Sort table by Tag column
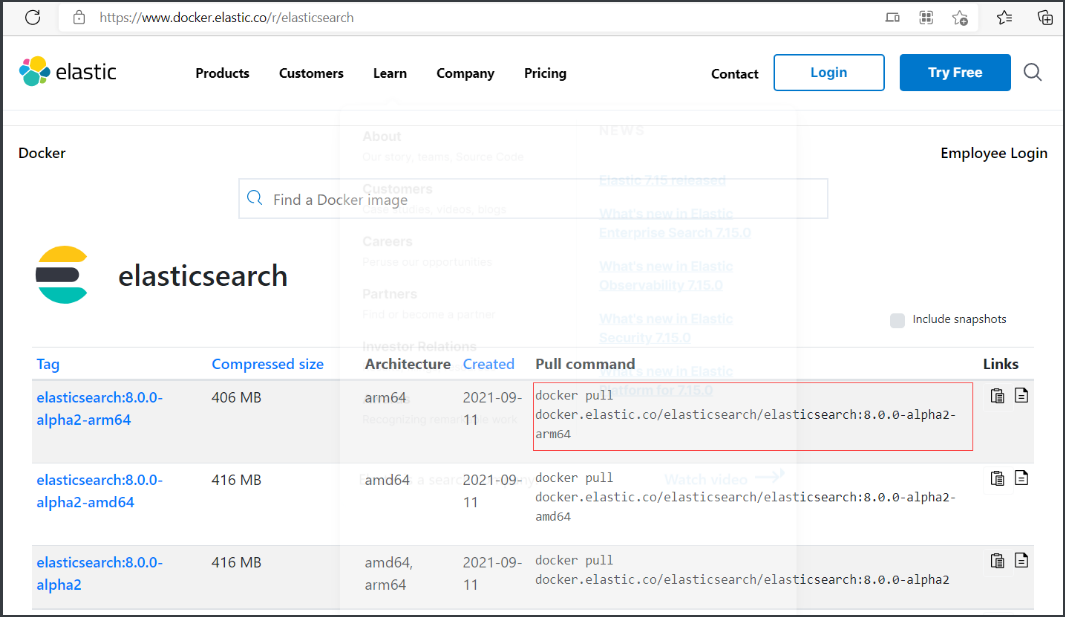 point(48,364)
